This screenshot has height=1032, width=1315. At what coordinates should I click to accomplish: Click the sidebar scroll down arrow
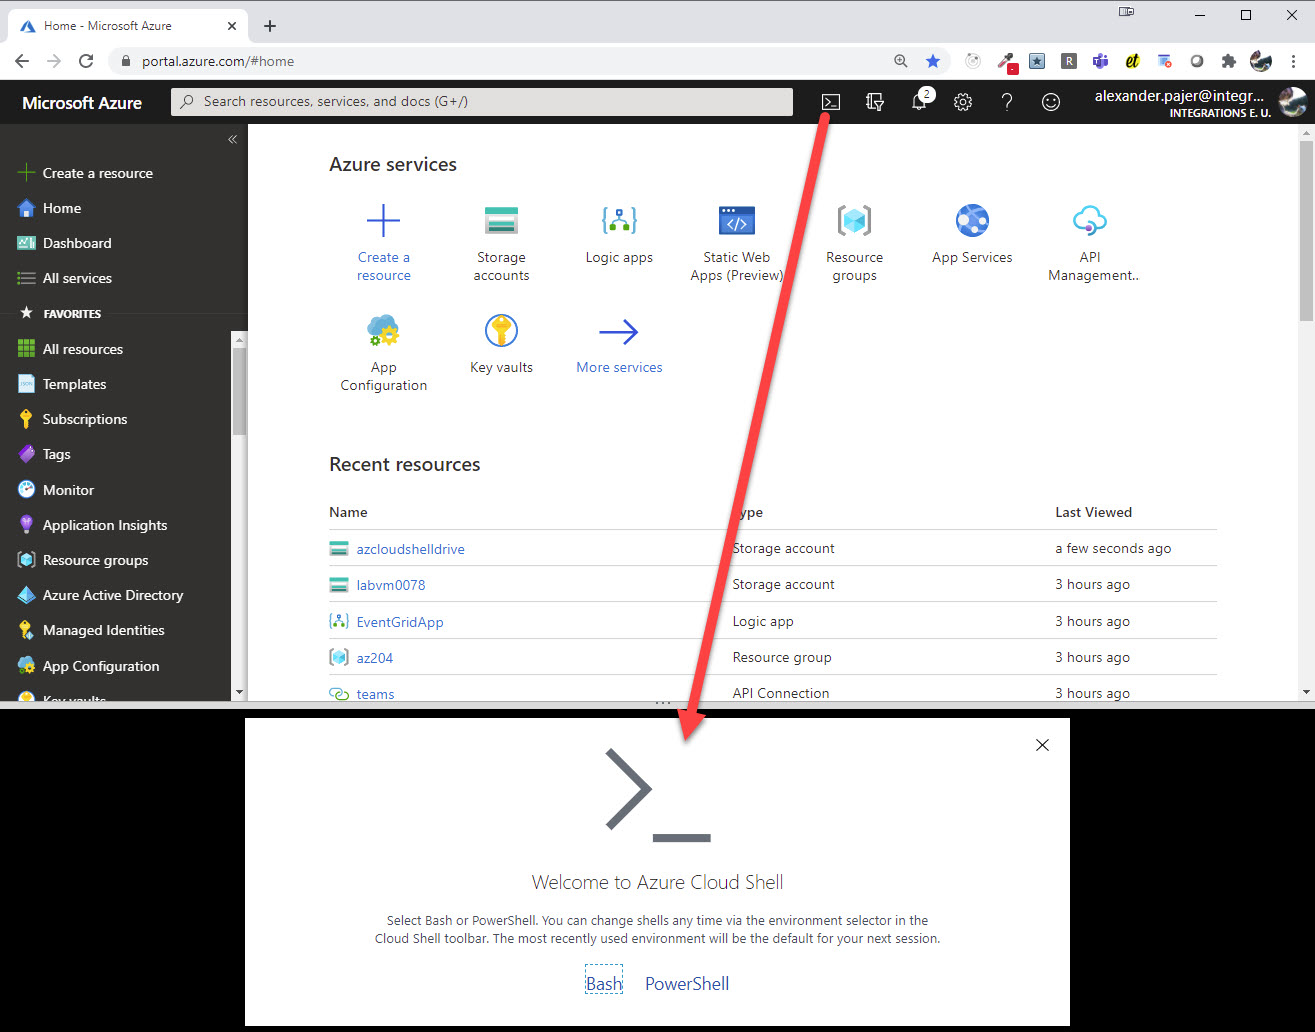tap(238, 692)
